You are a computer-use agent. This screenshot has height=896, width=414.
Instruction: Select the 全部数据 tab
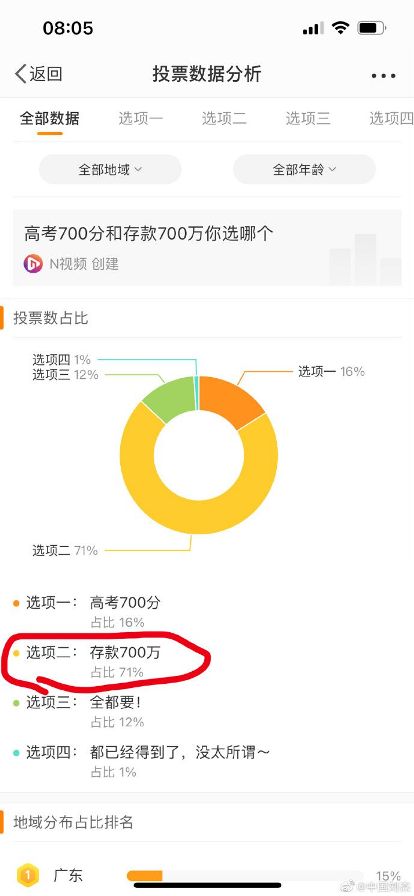[x=50, y=118]
